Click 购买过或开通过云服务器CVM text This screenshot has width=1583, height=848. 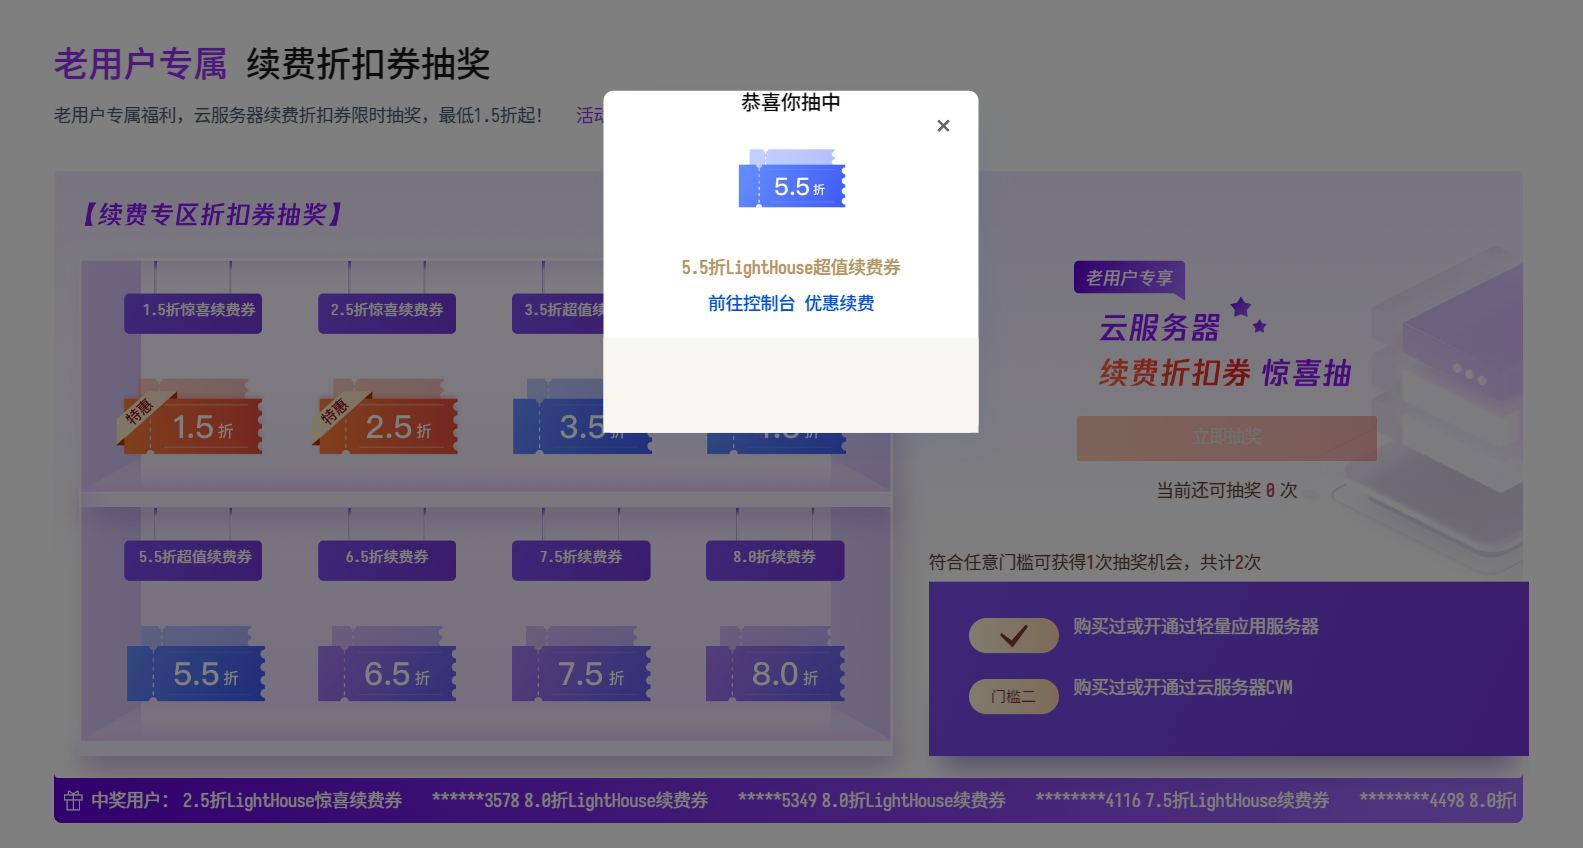point(1183,687)
